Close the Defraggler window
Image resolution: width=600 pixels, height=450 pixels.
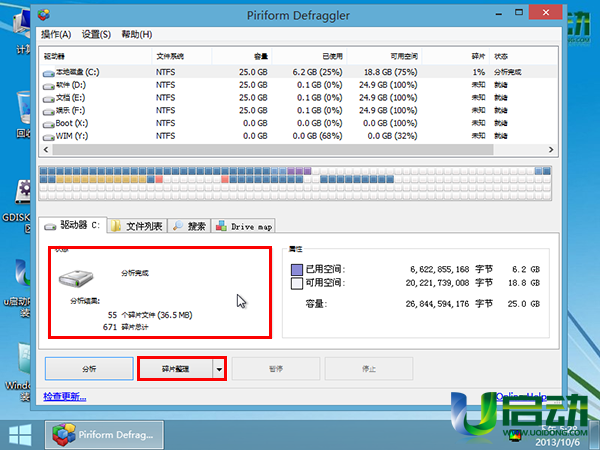tap(545, 13)
